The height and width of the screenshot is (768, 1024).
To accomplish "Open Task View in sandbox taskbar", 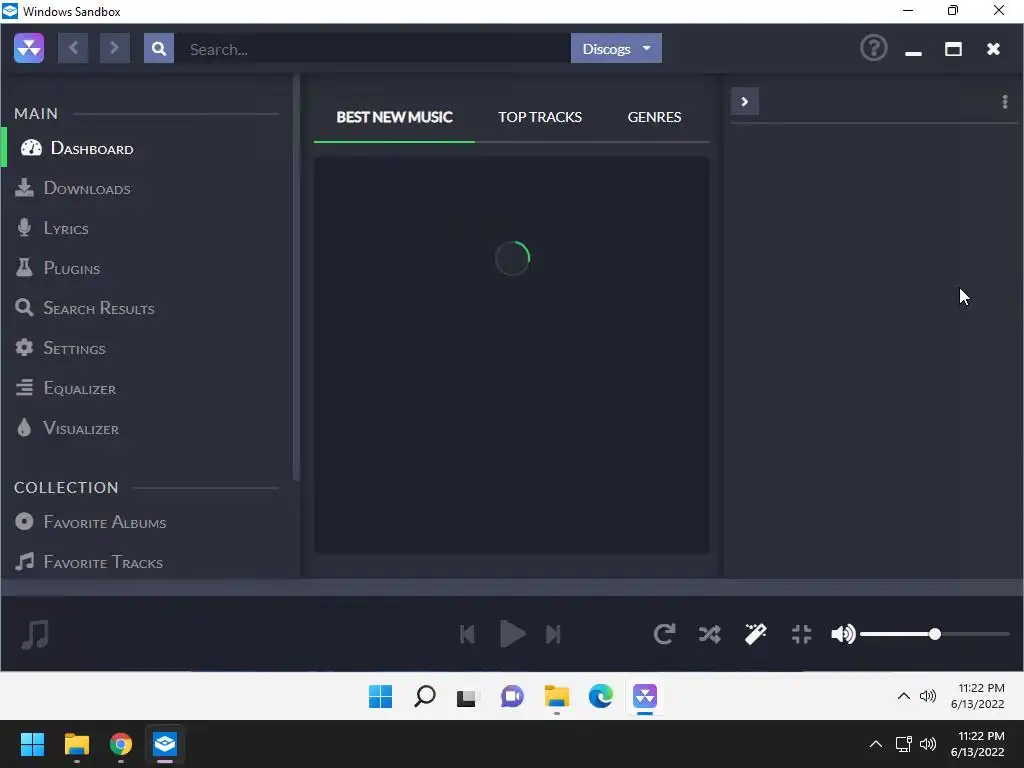I will [467, 697].
